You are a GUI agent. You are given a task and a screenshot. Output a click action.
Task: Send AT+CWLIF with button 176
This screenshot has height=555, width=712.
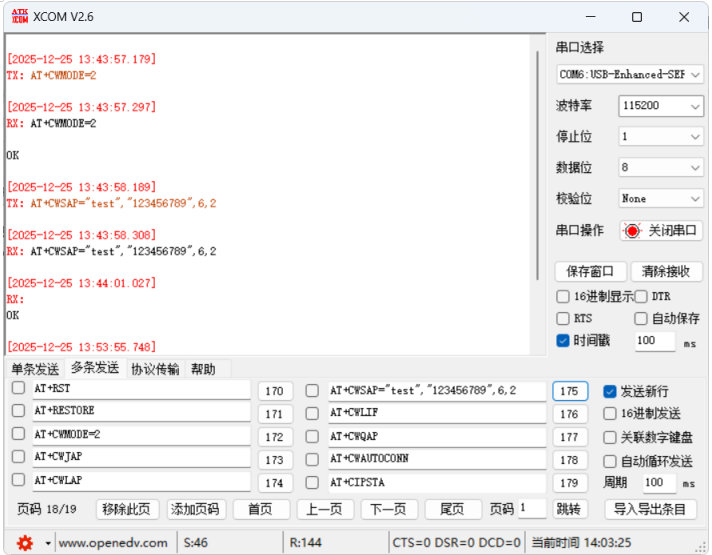(x=569, y=414)
